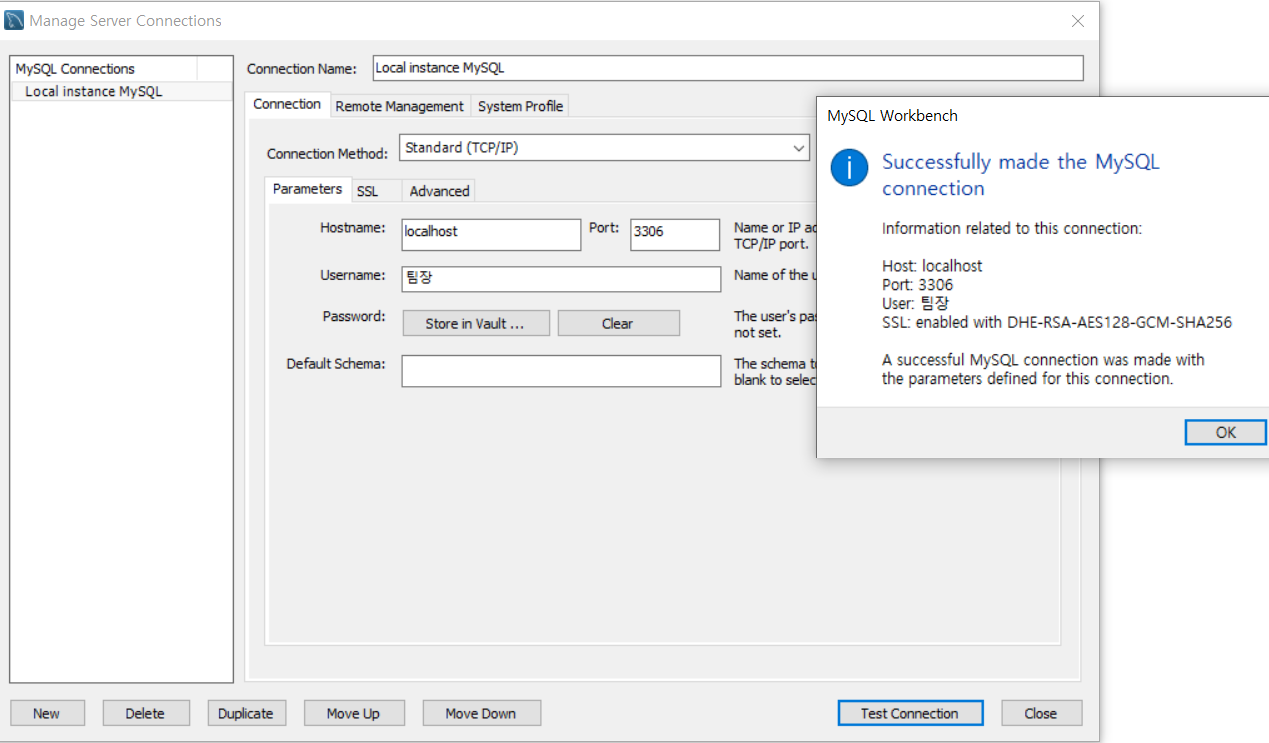Click the Connection Name input field

728,68
